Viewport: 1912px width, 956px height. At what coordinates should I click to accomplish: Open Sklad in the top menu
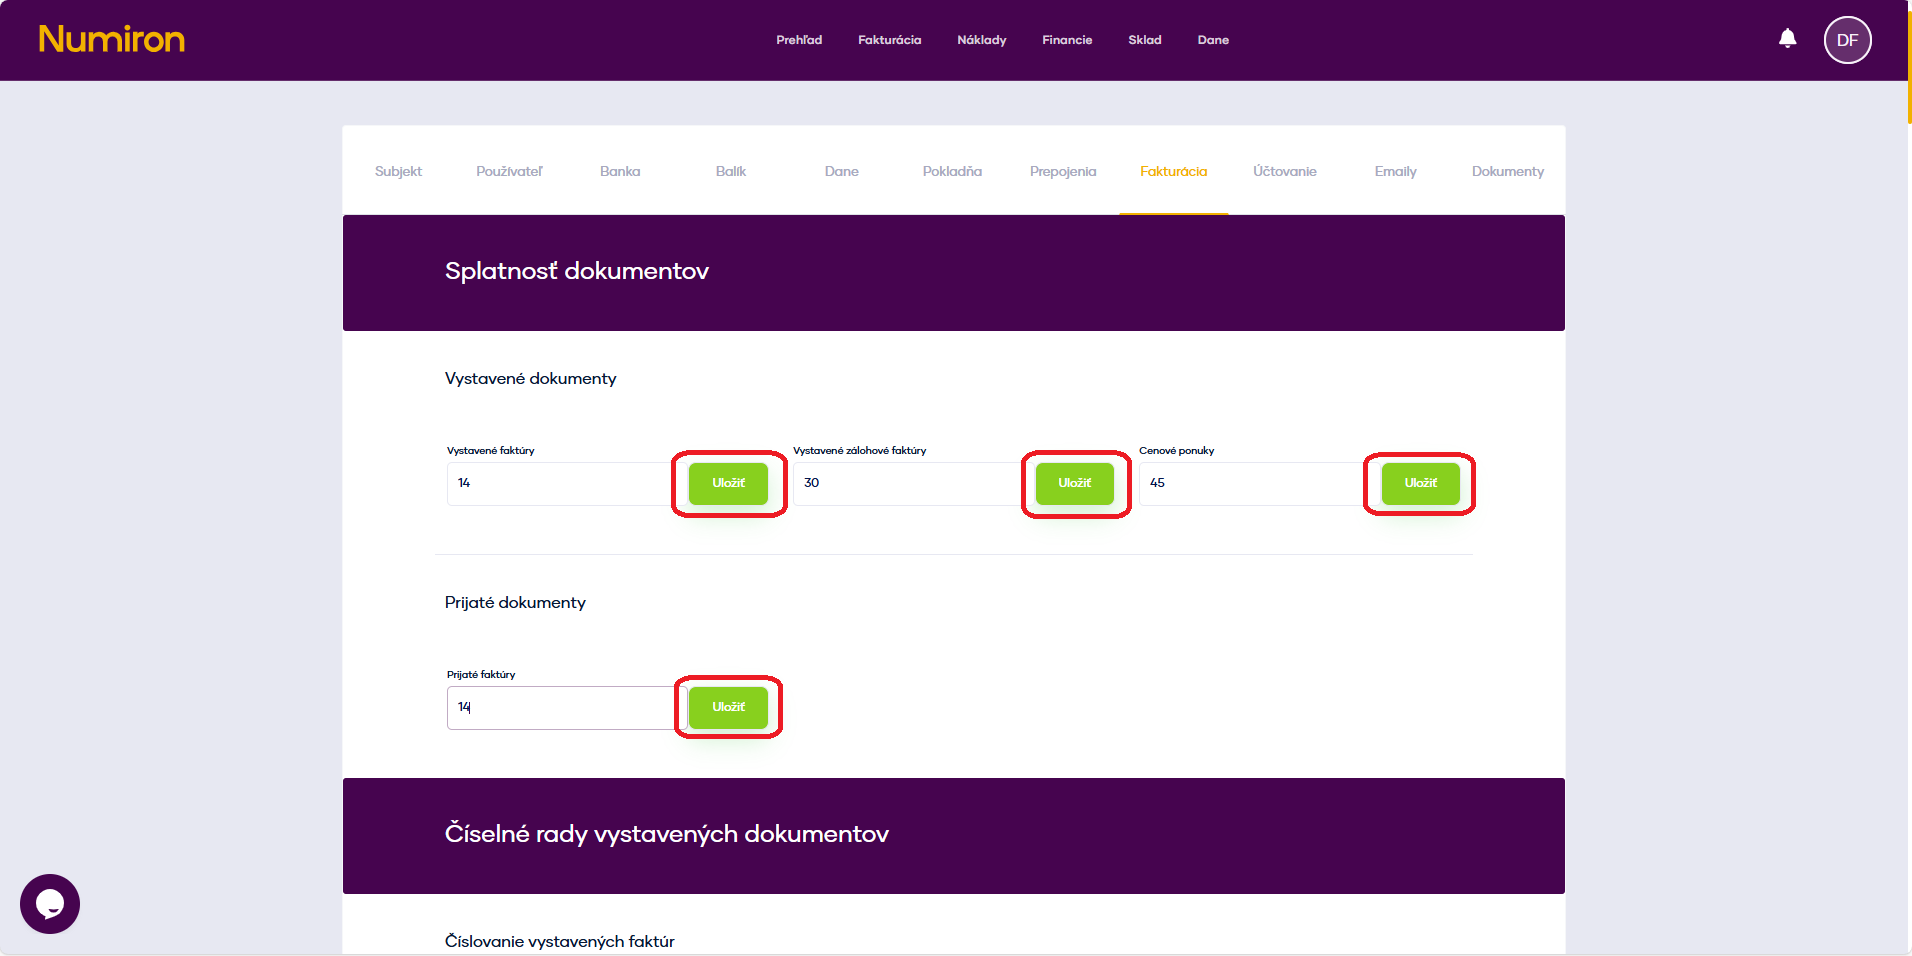coord(1144,40)
